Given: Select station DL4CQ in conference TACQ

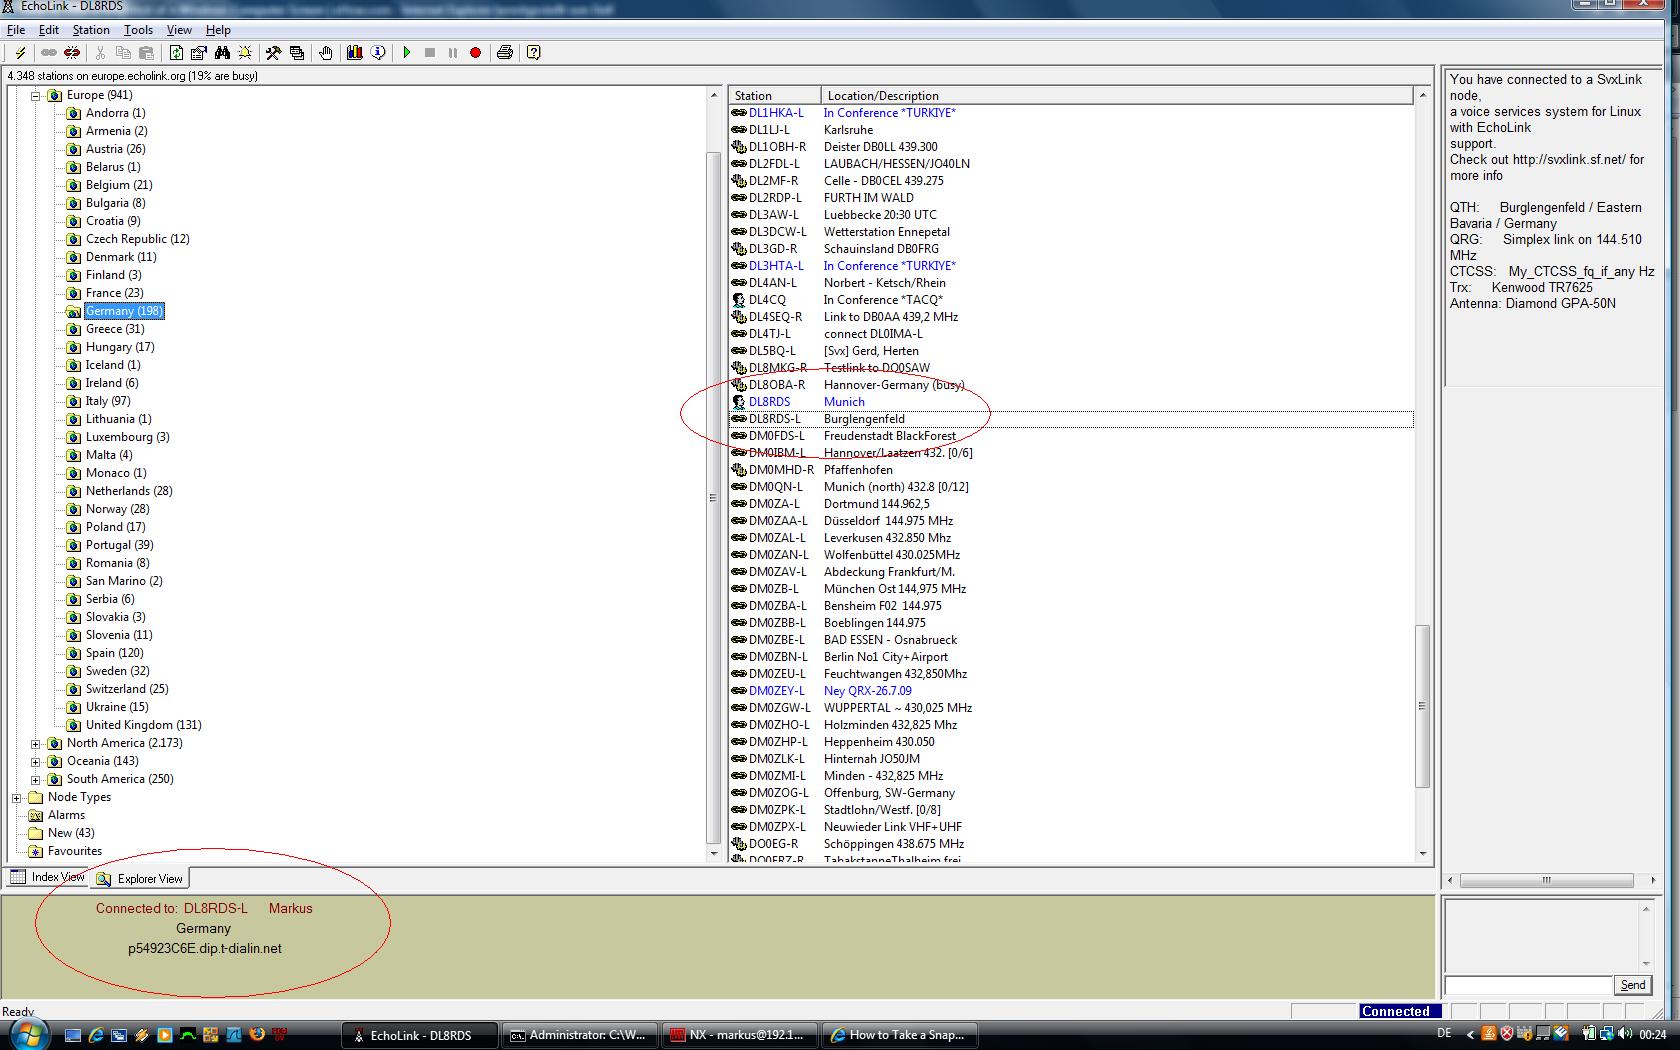Looking at the screenshot, I should coord(1071,300).
